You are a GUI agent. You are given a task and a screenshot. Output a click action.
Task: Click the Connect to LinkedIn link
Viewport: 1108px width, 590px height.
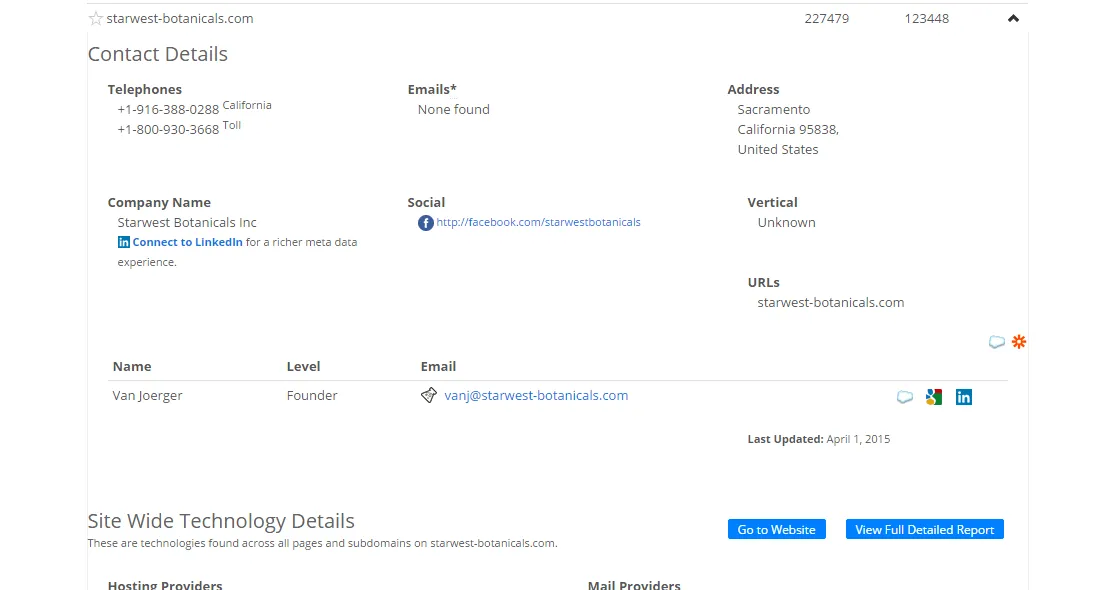pyautogui.click(x=187, y=242)
